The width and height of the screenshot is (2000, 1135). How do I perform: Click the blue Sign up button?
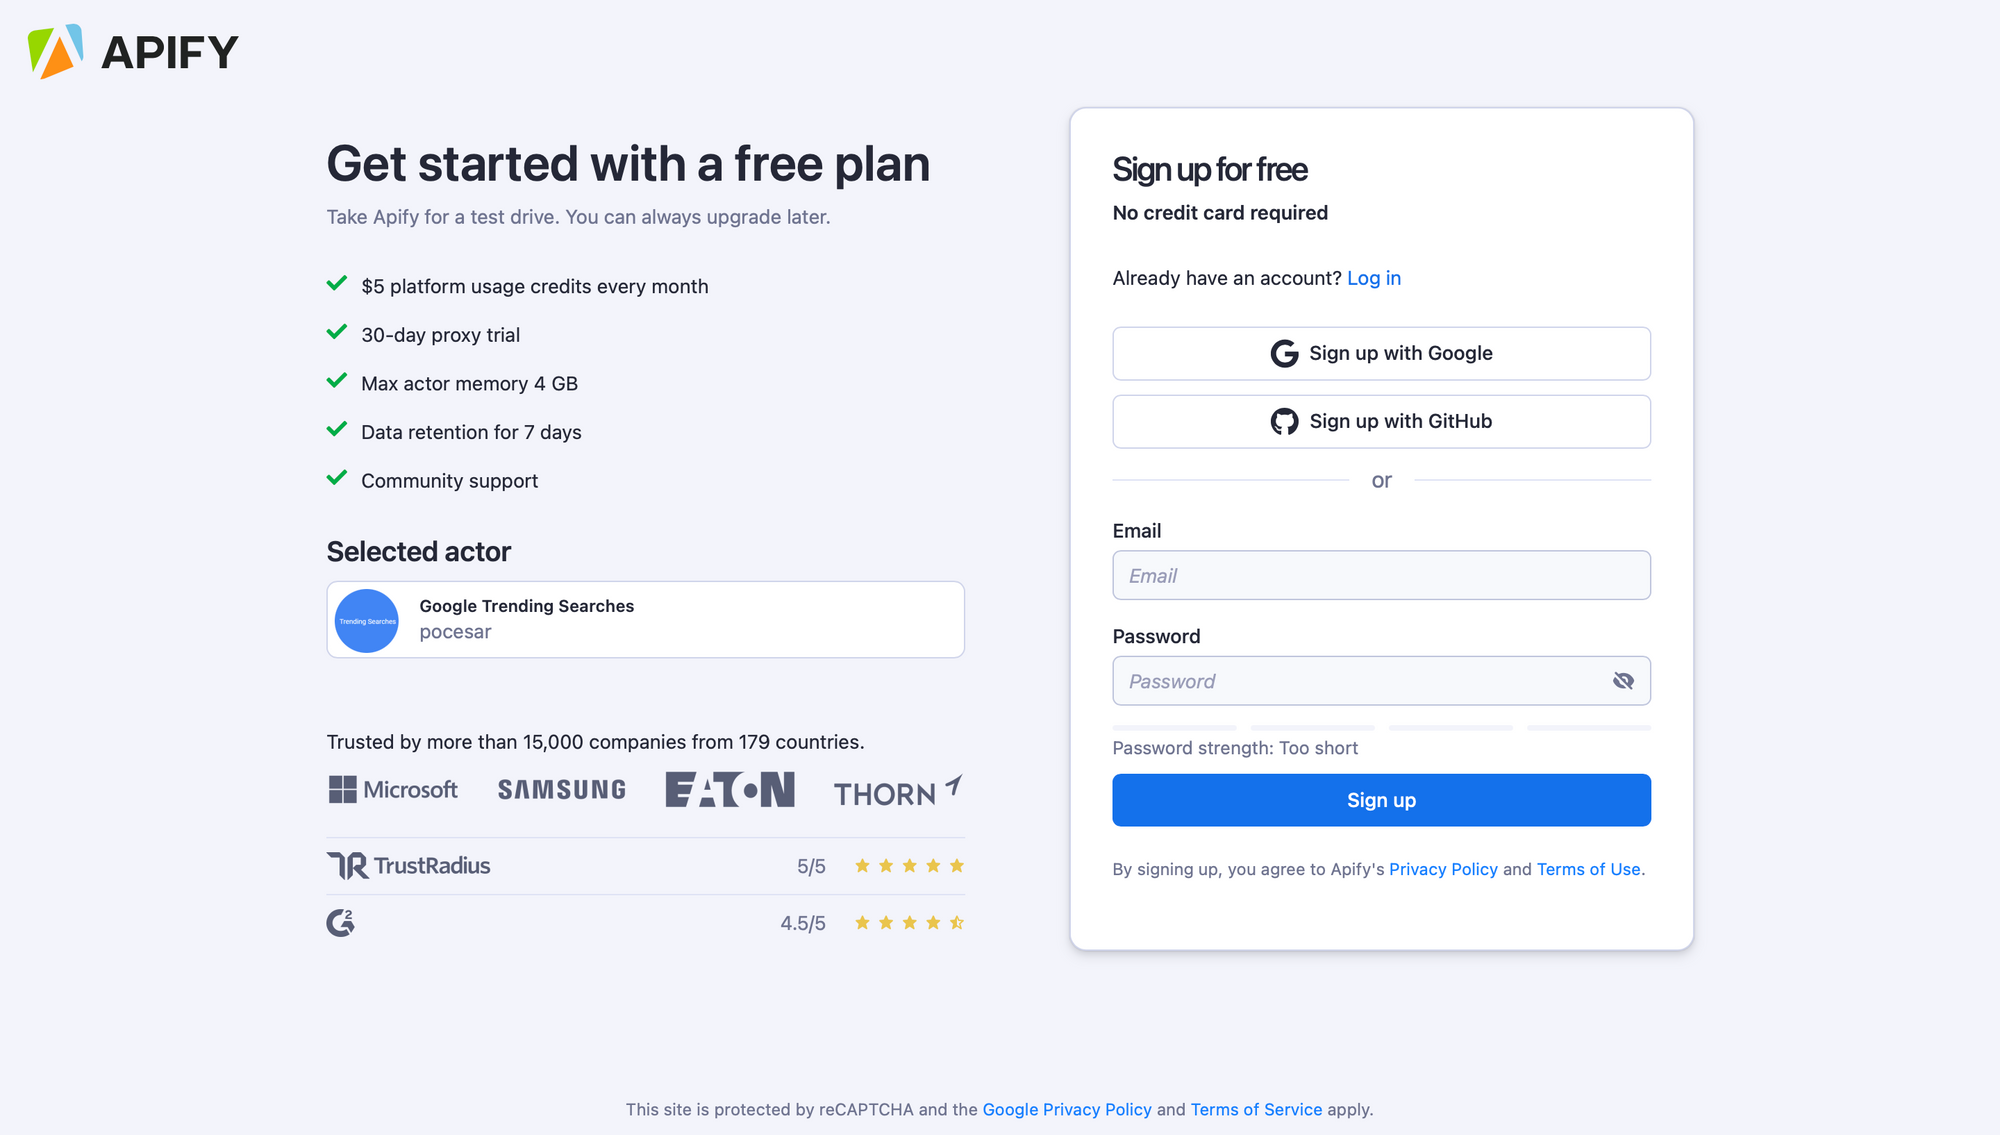click(1380, 800)
